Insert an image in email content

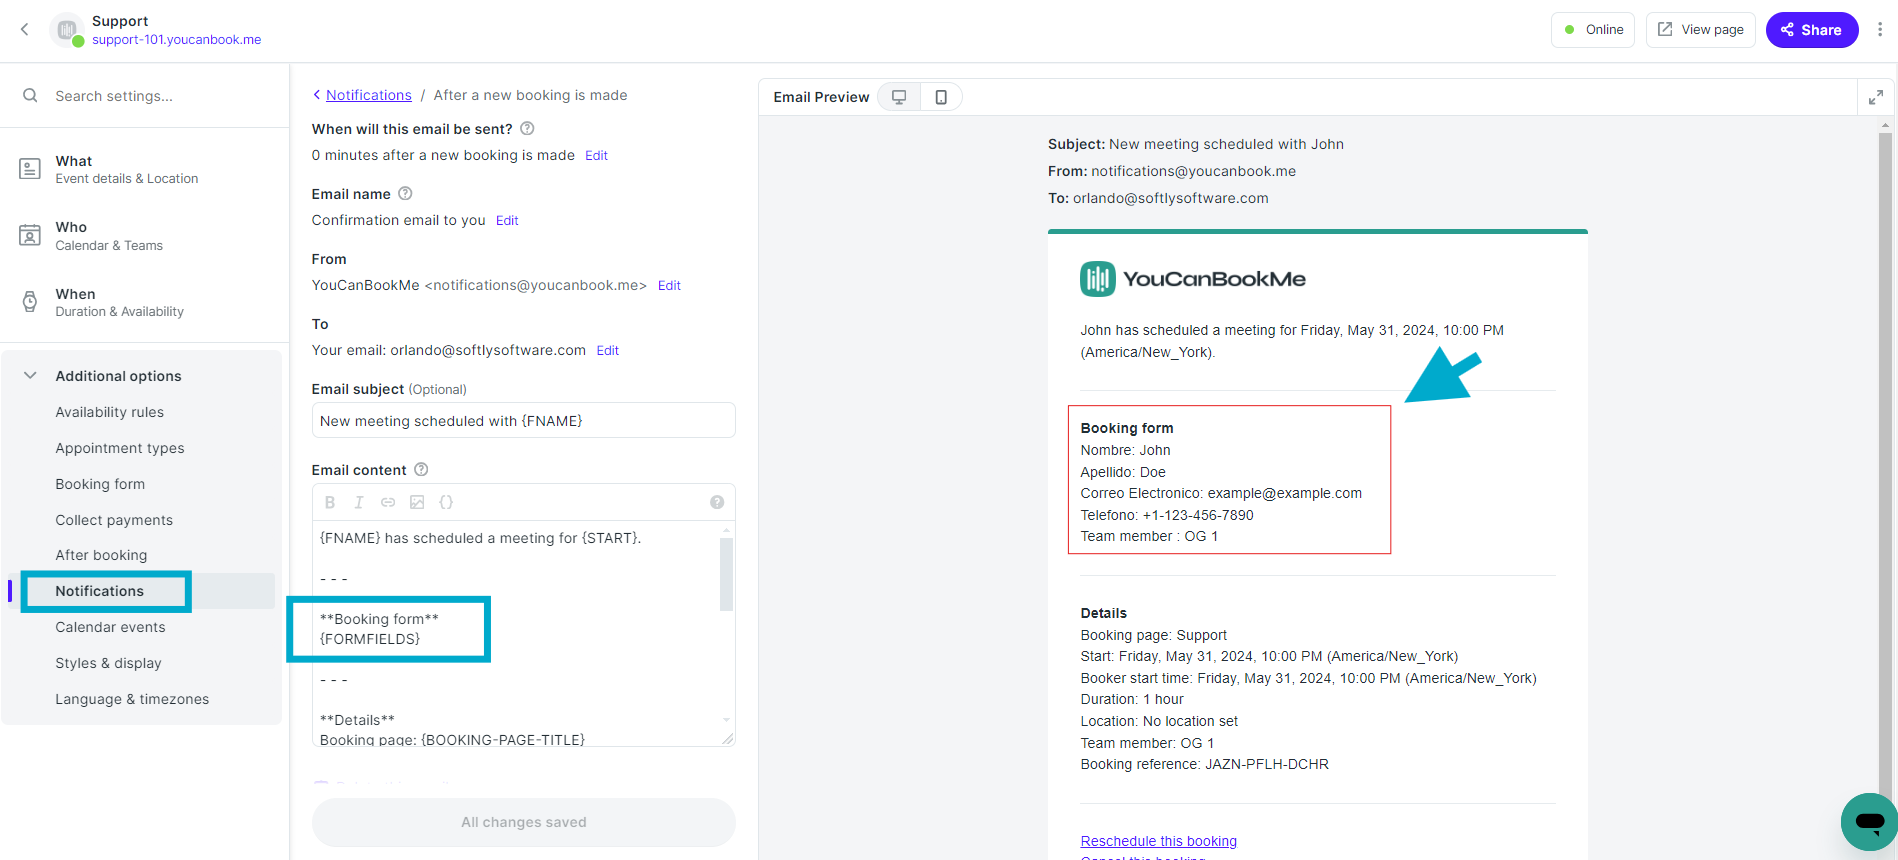[x=417, y=502]
